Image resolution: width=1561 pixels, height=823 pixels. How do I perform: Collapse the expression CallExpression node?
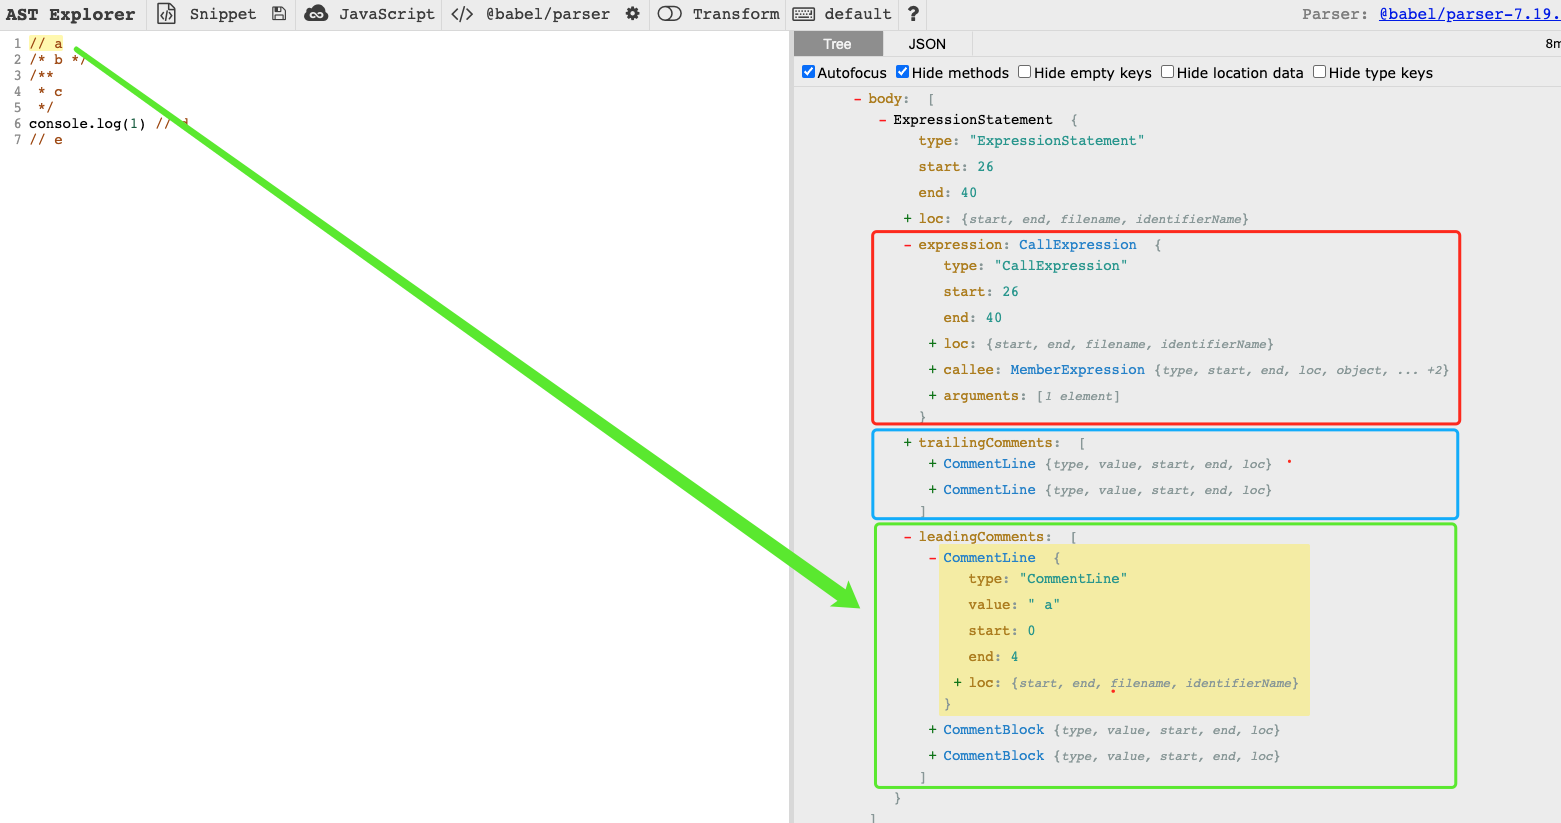coord(908,245)
